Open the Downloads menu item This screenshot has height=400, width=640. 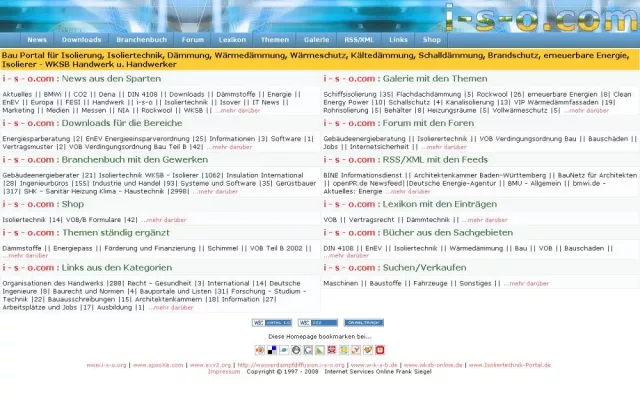coord(81,40)
